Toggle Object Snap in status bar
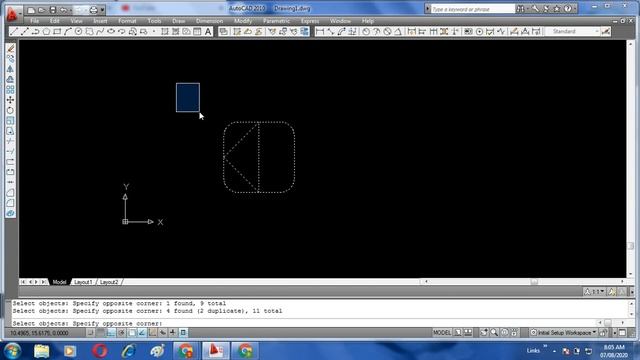Viewport: 640px width, 360px height. pyautogui.click(x=131, y=333)
